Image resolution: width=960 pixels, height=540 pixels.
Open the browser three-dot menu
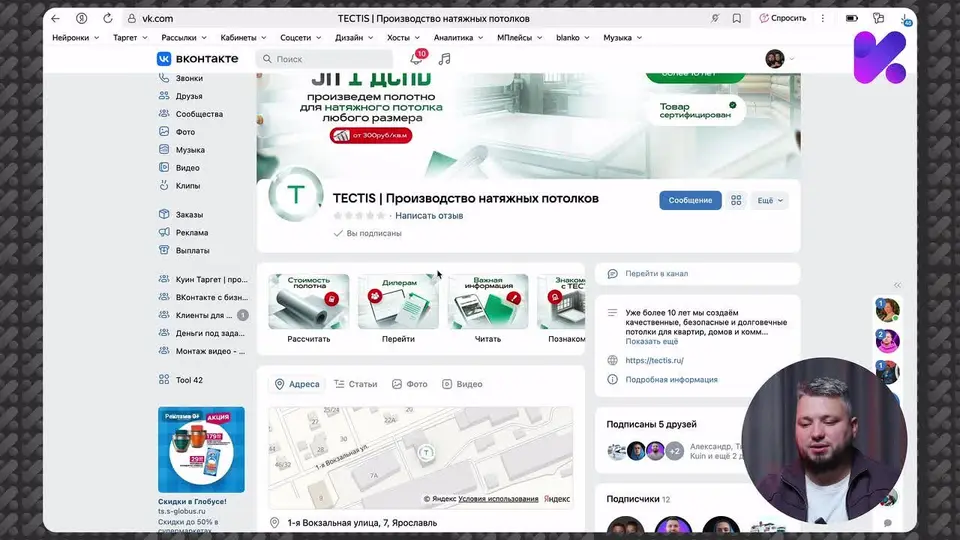(x=823, y=18)
